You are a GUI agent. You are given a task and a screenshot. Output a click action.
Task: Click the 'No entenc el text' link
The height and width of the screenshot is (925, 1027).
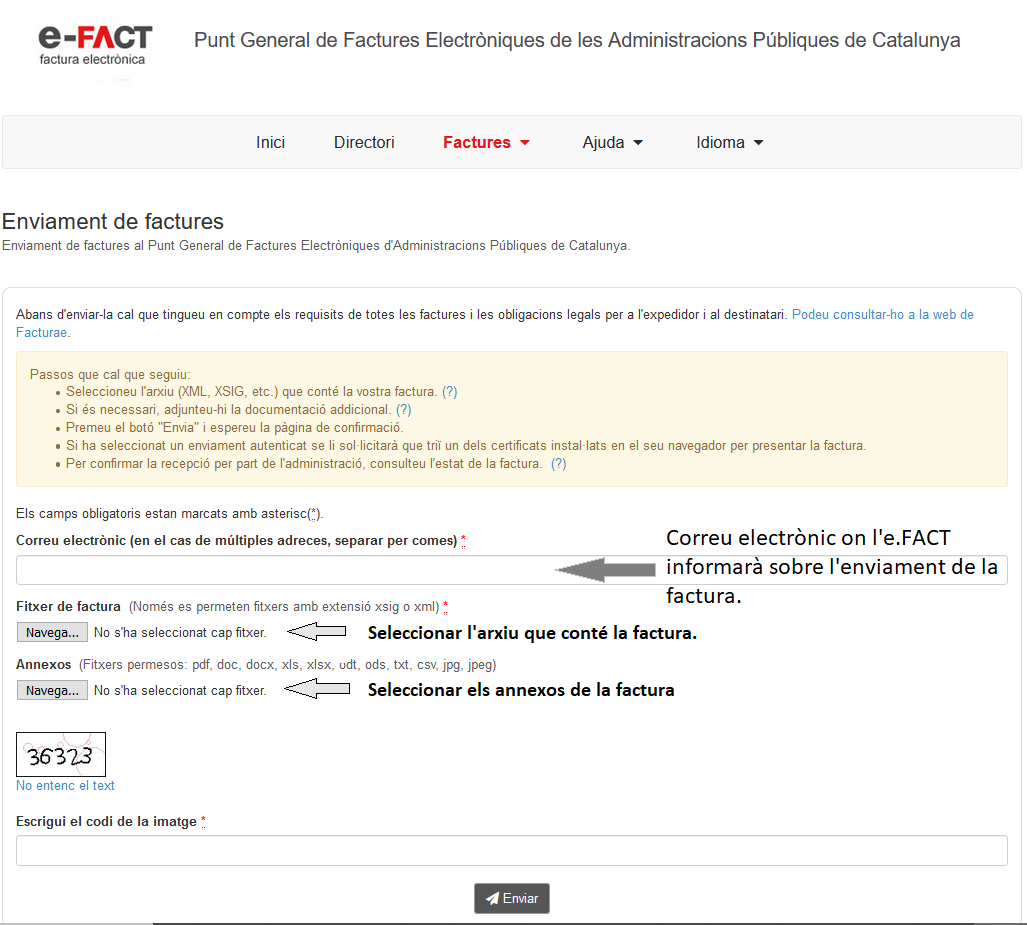65,786
